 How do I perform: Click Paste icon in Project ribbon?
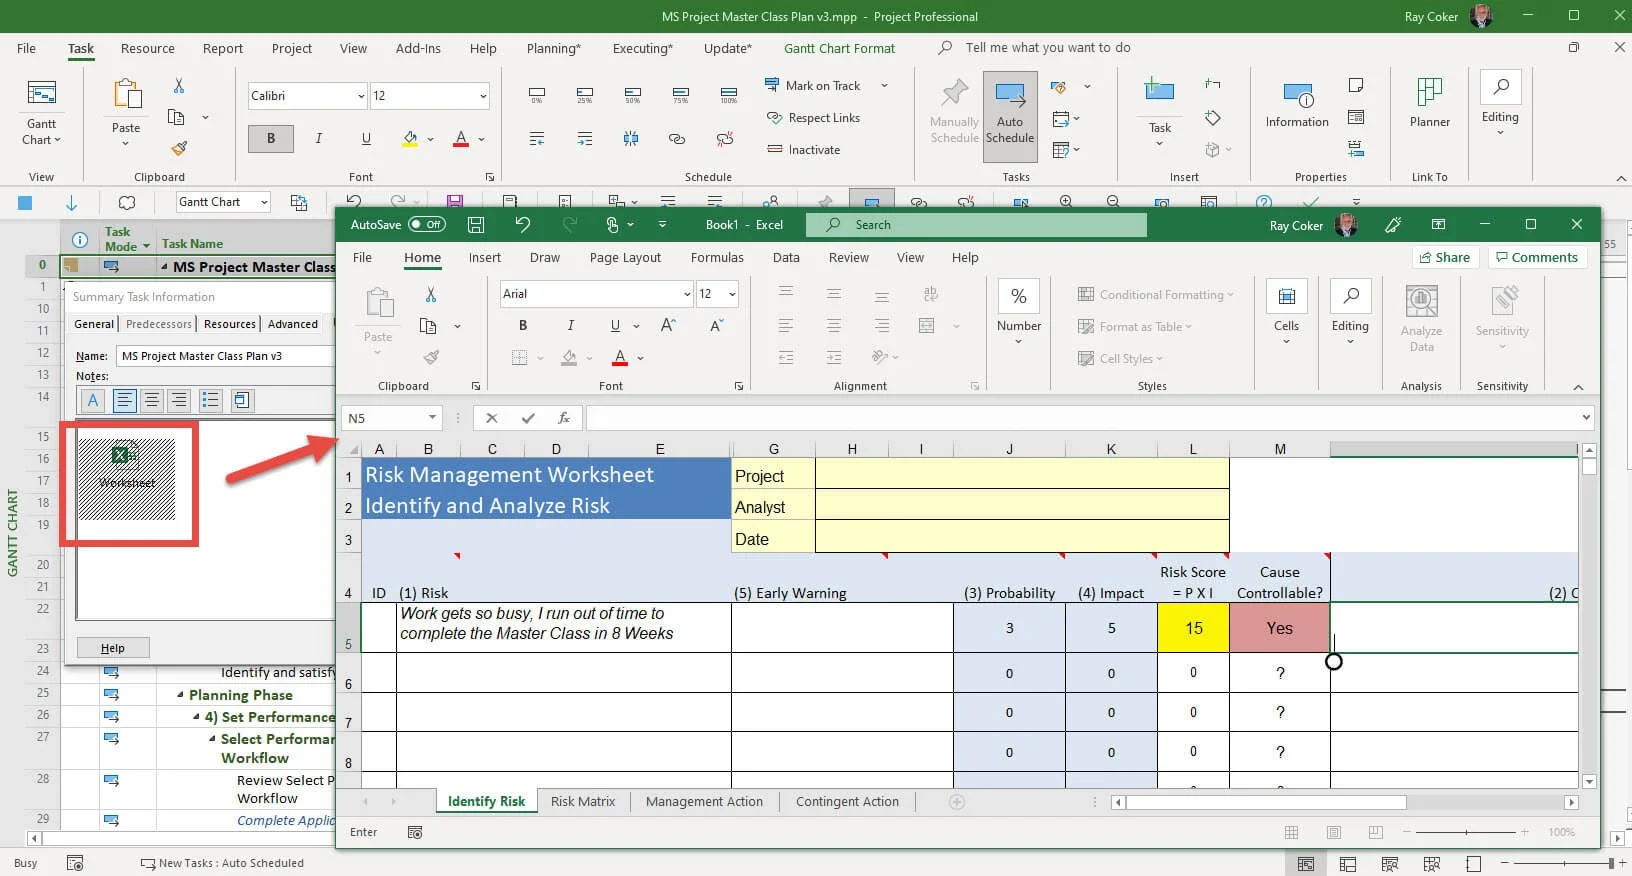pyautogui.click(x=126, y=95)
